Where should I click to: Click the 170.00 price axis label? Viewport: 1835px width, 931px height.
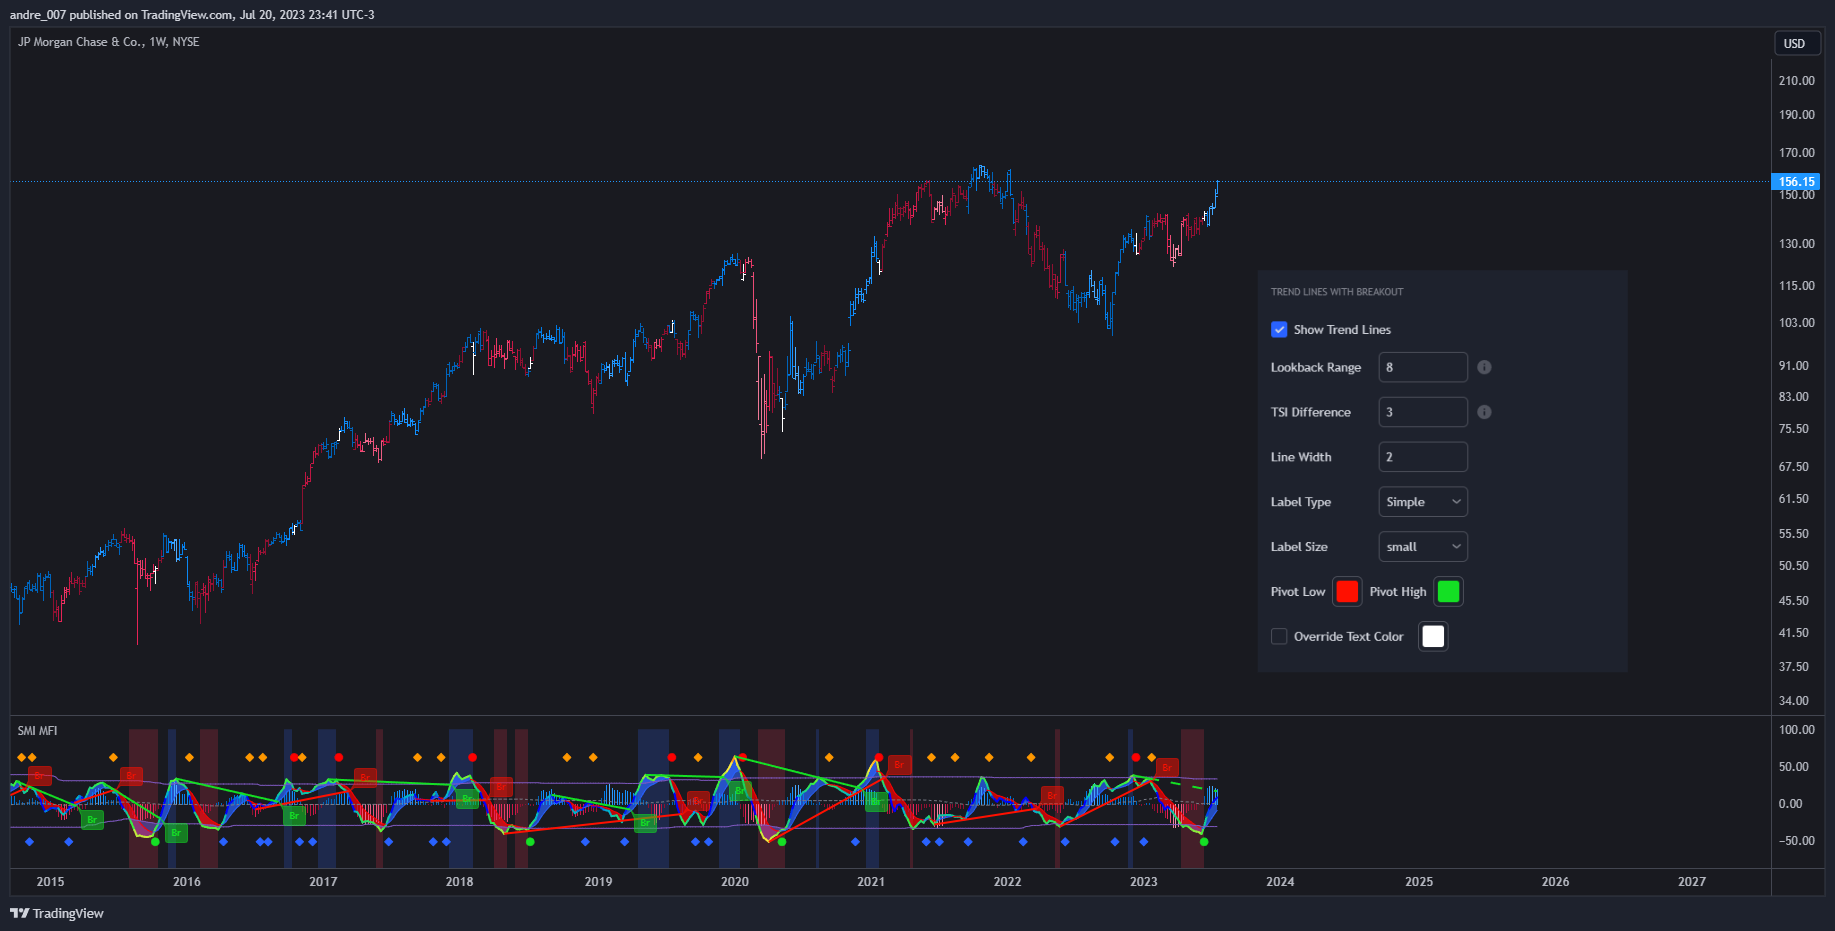(1797, 153)
